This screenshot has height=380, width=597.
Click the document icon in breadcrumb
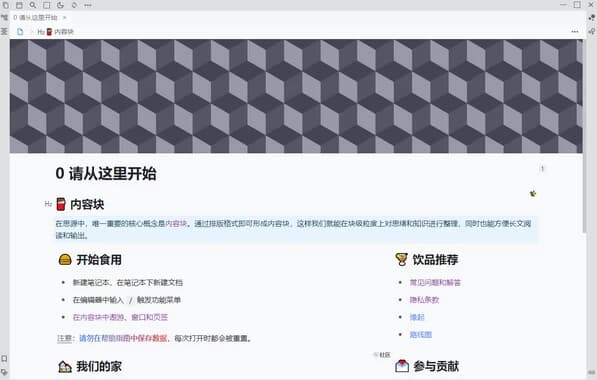click(x=20, y=32)
